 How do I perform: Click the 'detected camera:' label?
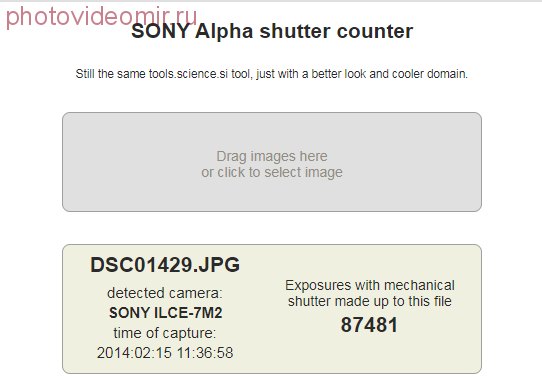(x=165, y=293)
